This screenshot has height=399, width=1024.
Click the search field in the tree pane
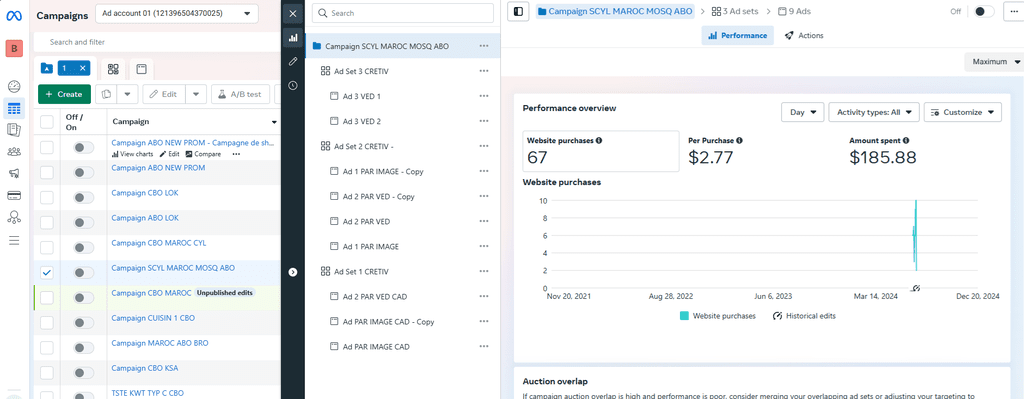pyautogui.click(x=402, y=13)
